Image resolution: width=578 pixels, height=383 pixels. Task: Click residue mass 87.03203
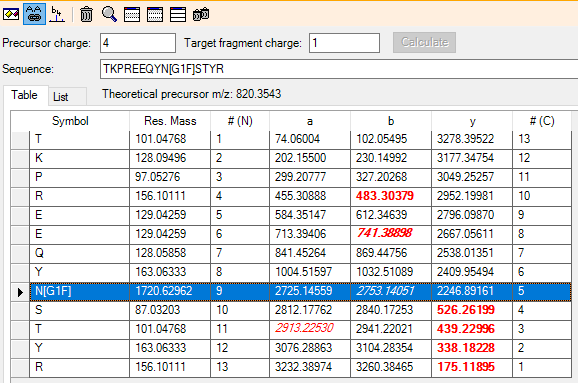pyautogui.click(x=170, y=310)
